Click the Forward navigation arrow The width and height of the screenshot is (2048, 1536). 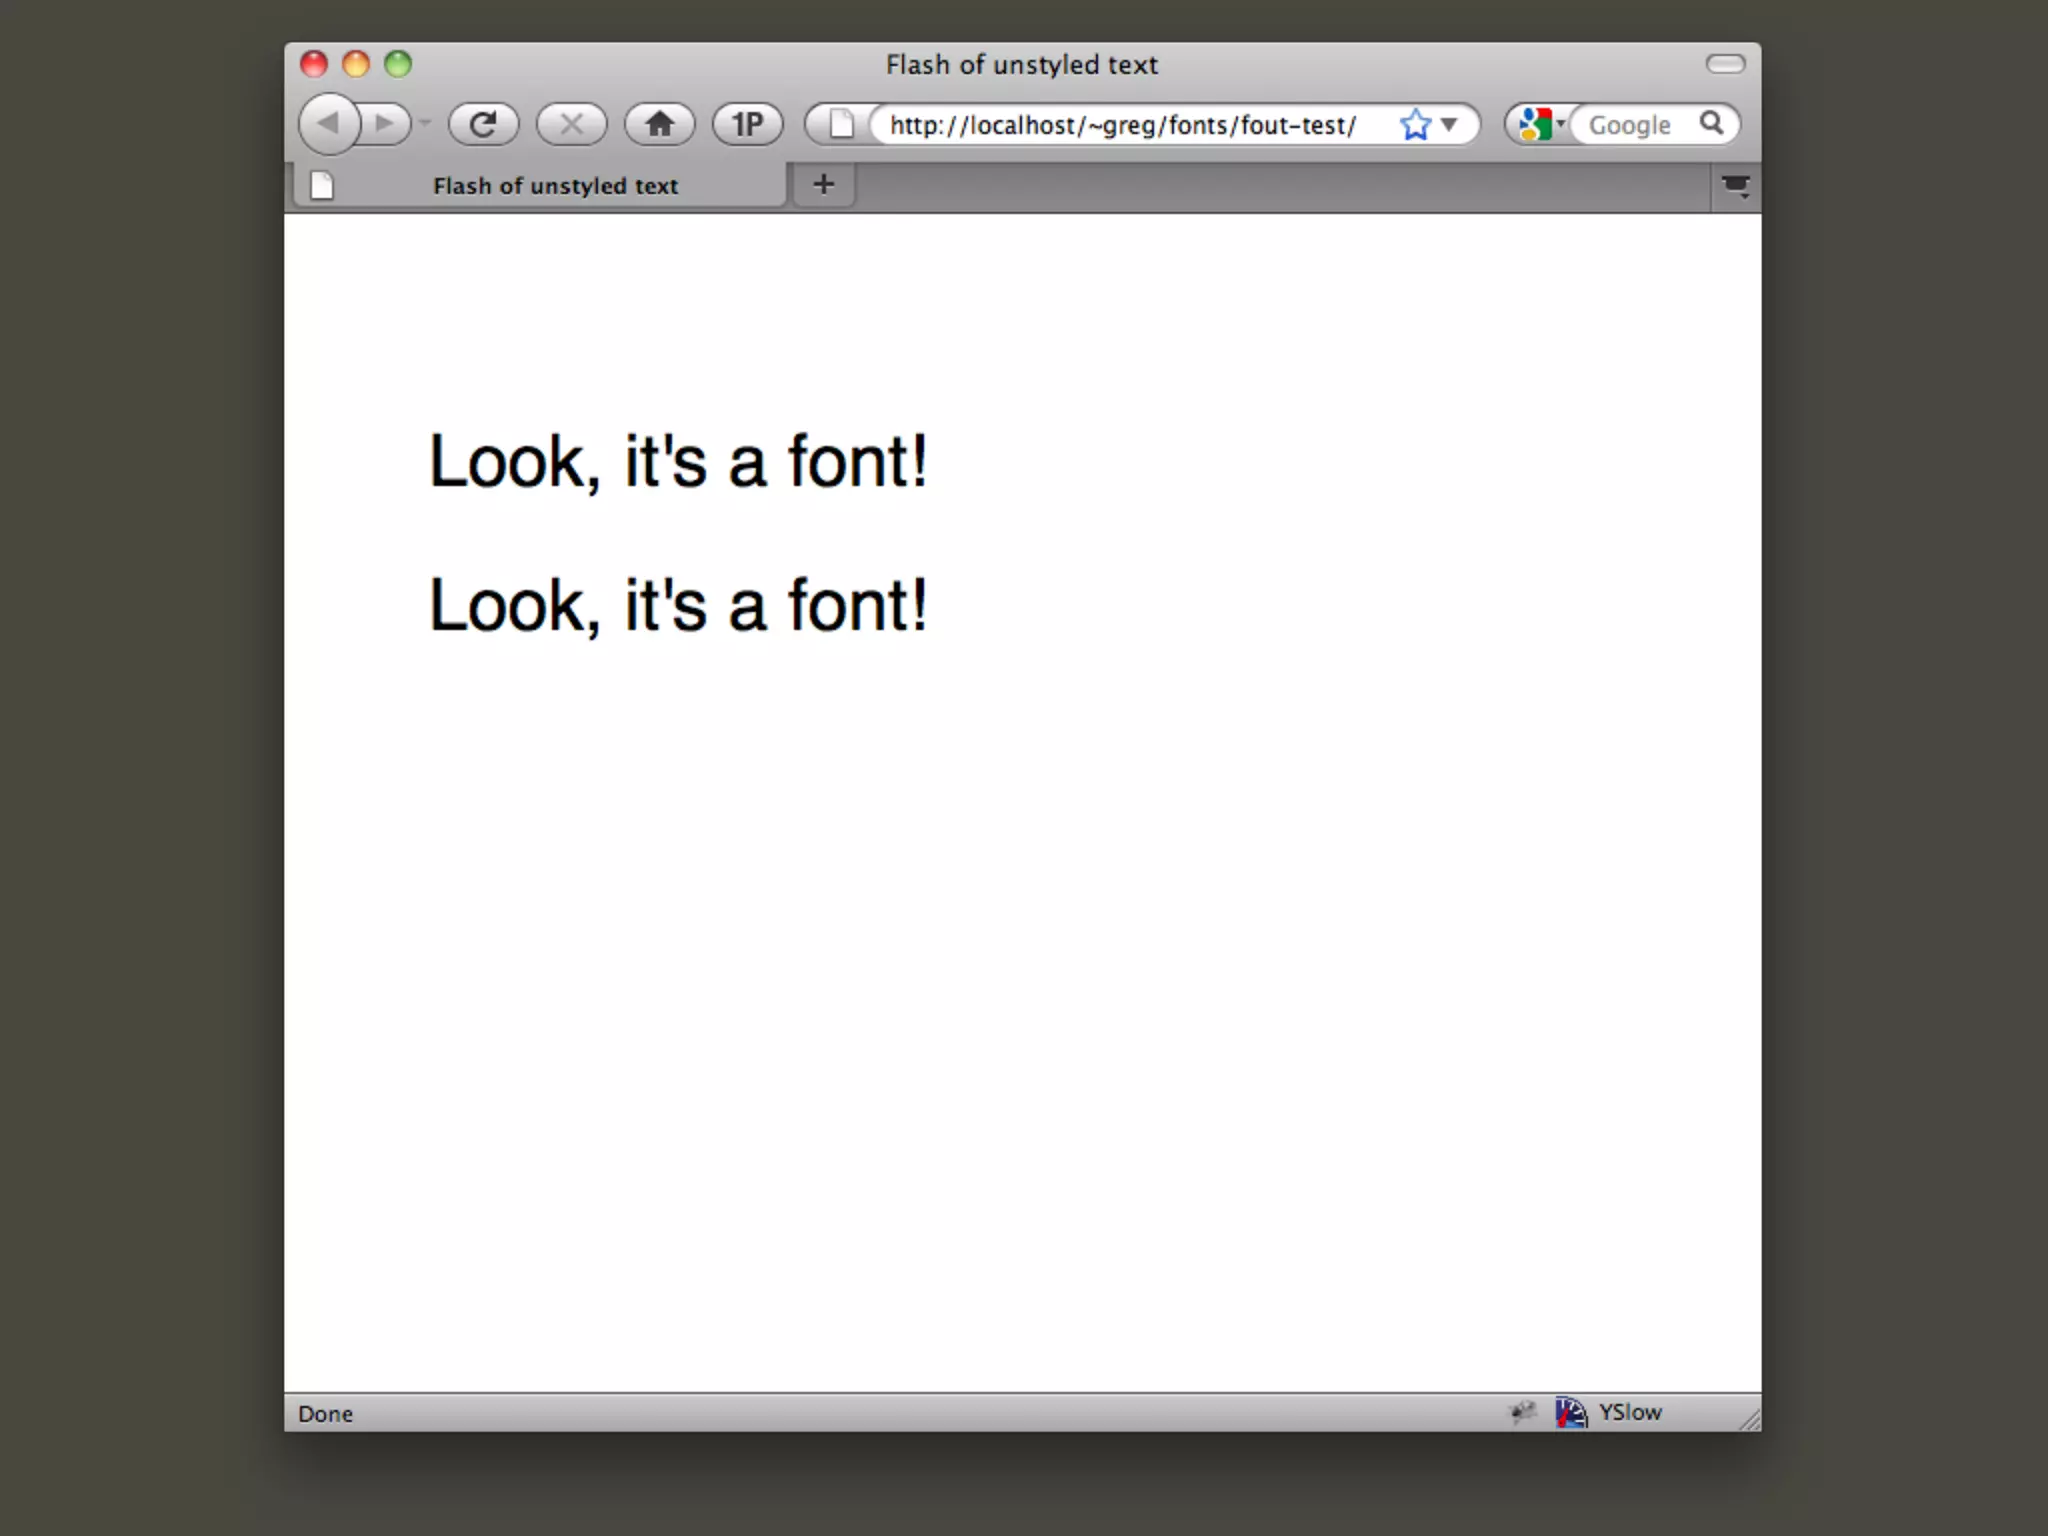pos(385,124)
